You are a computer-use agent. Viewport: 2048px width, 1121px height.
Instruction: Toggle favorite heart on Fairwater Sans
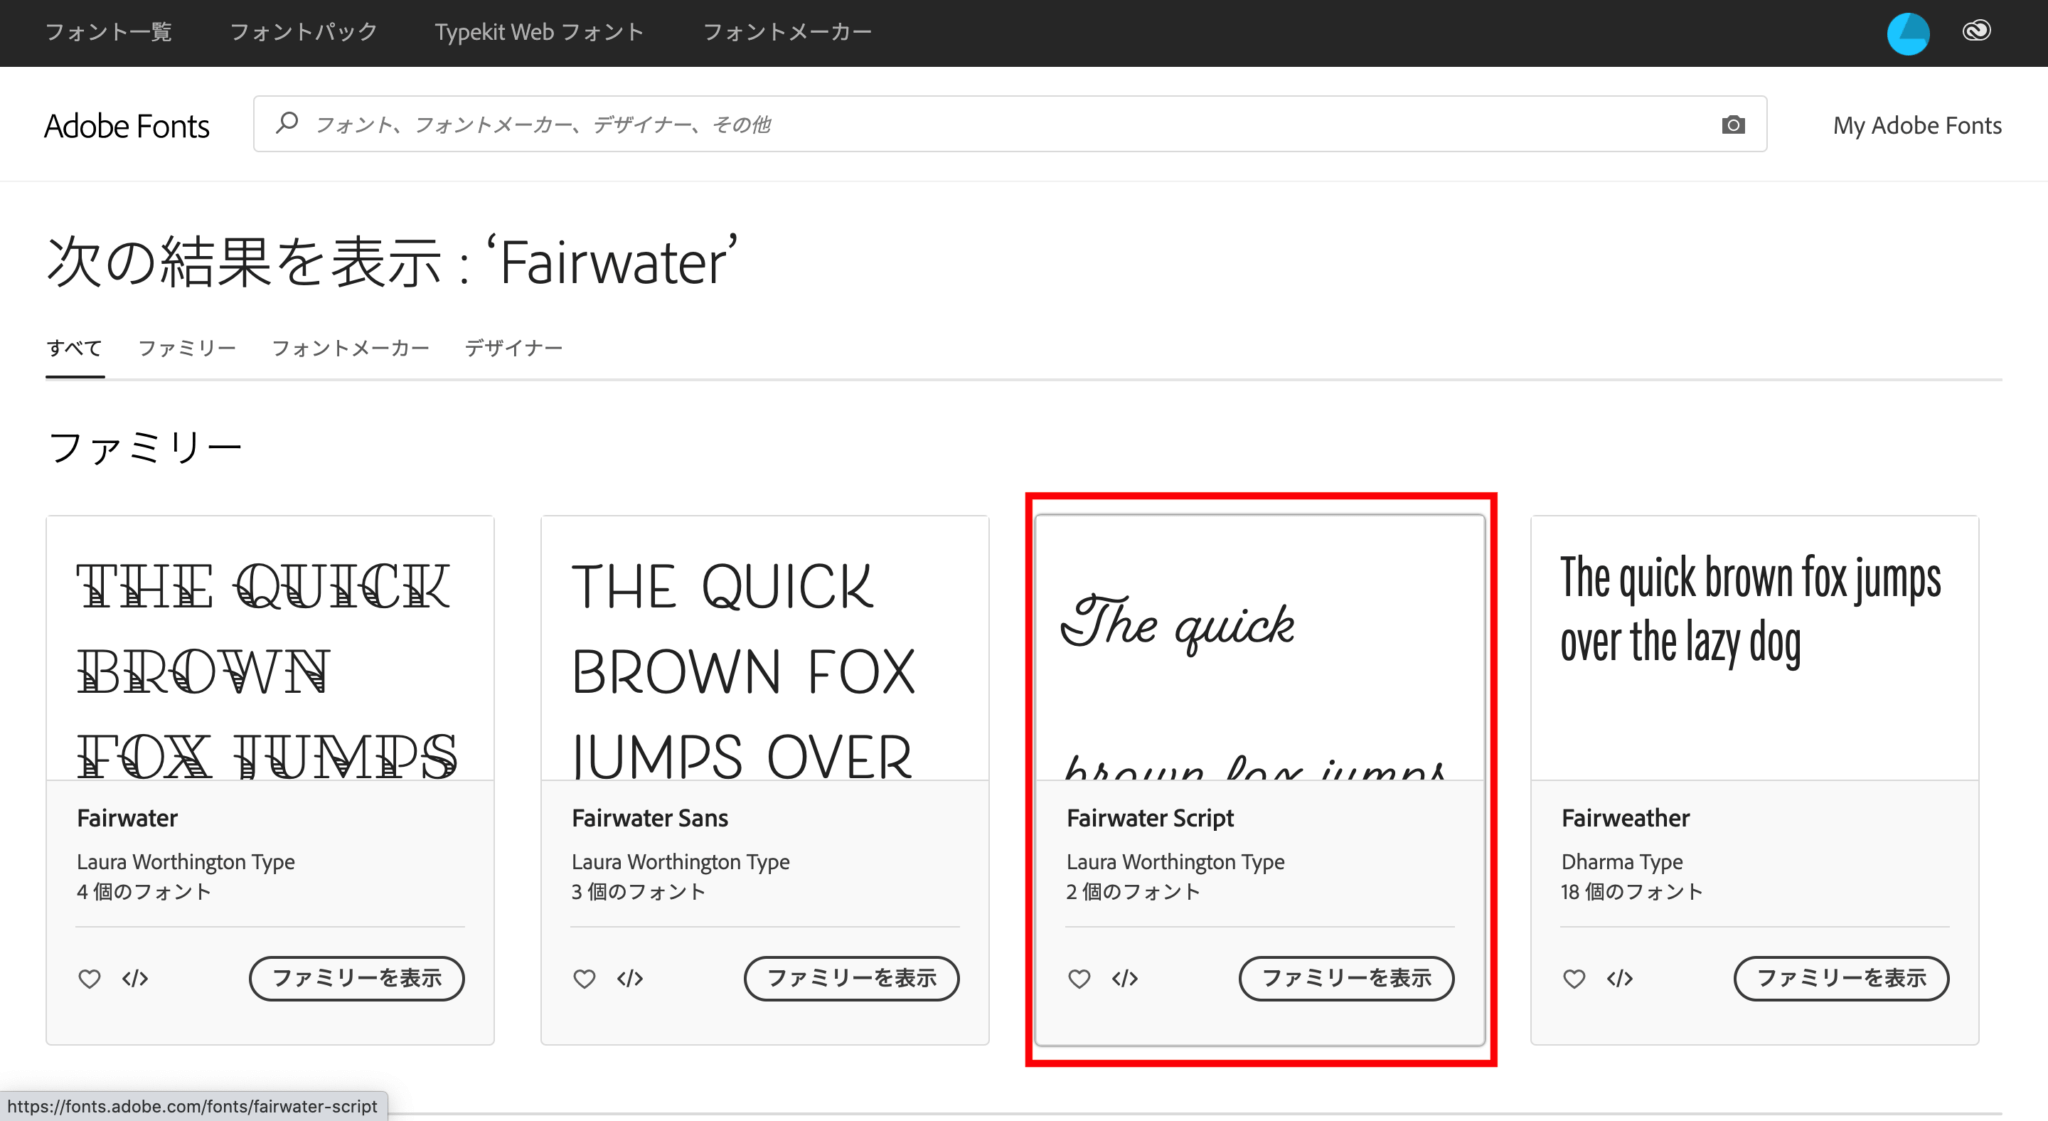click(x=584, y=979)
